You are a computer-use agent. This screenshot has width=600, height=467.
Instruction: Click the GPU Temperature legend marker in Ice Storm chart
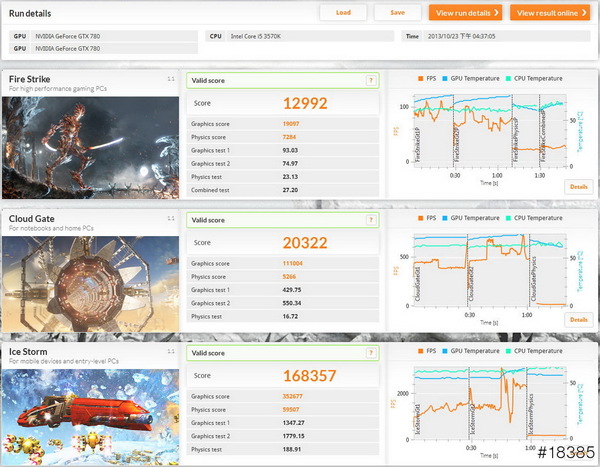(x=447, y=352)
